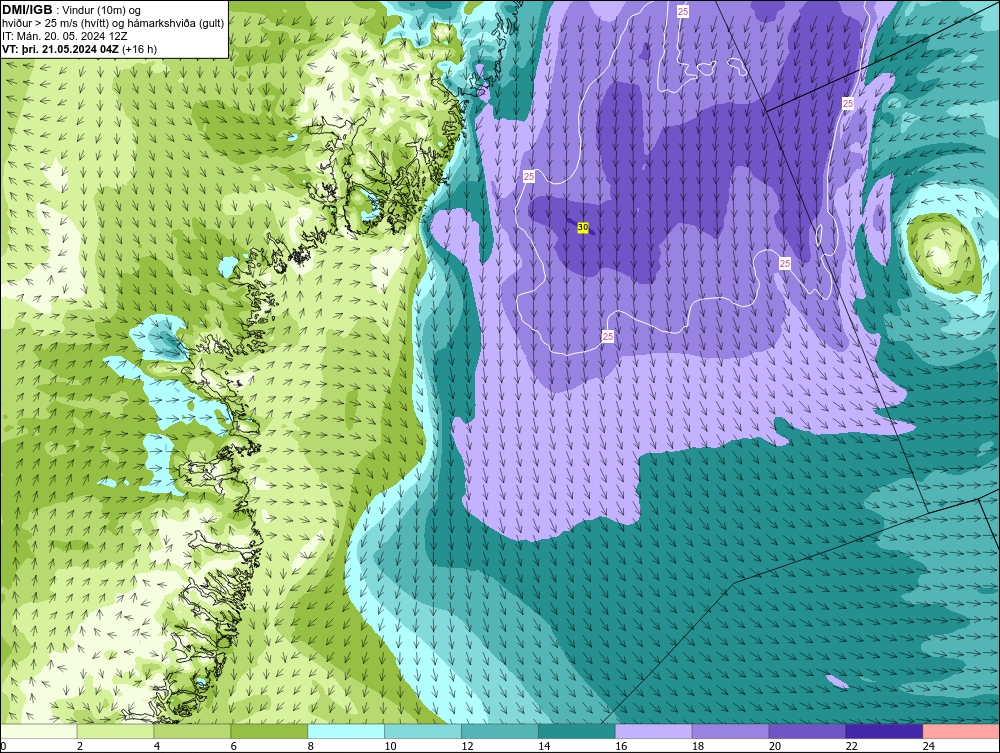Pick the 4–6 m/s green legend swatch
The height and width of the screenshot is (753, 1000).
192,731
